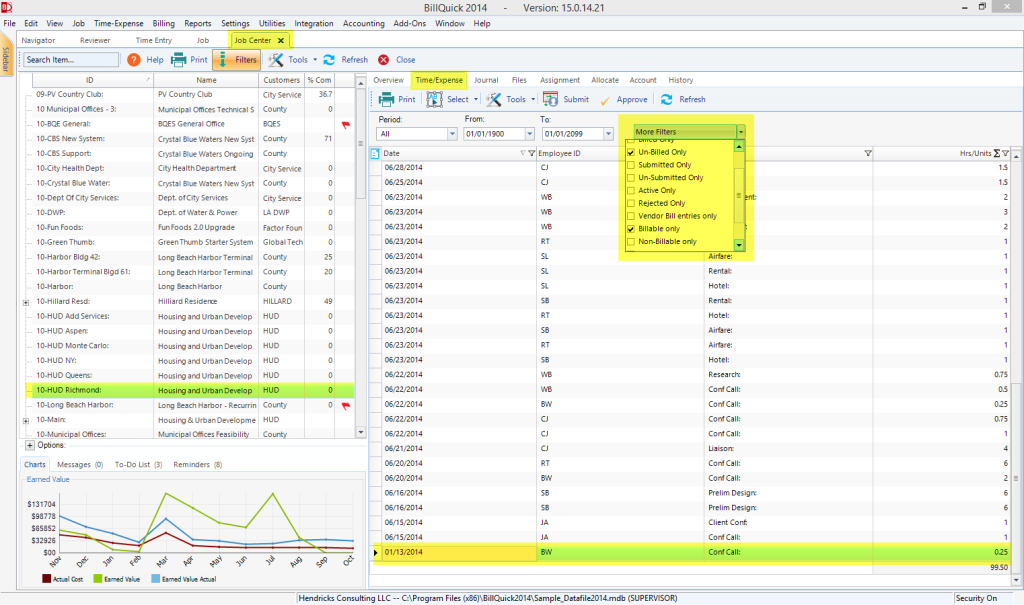The height and width of the screenshot is (605, 1024).
Task: Open the Time-Expense menu
Action: click(118, 24)
